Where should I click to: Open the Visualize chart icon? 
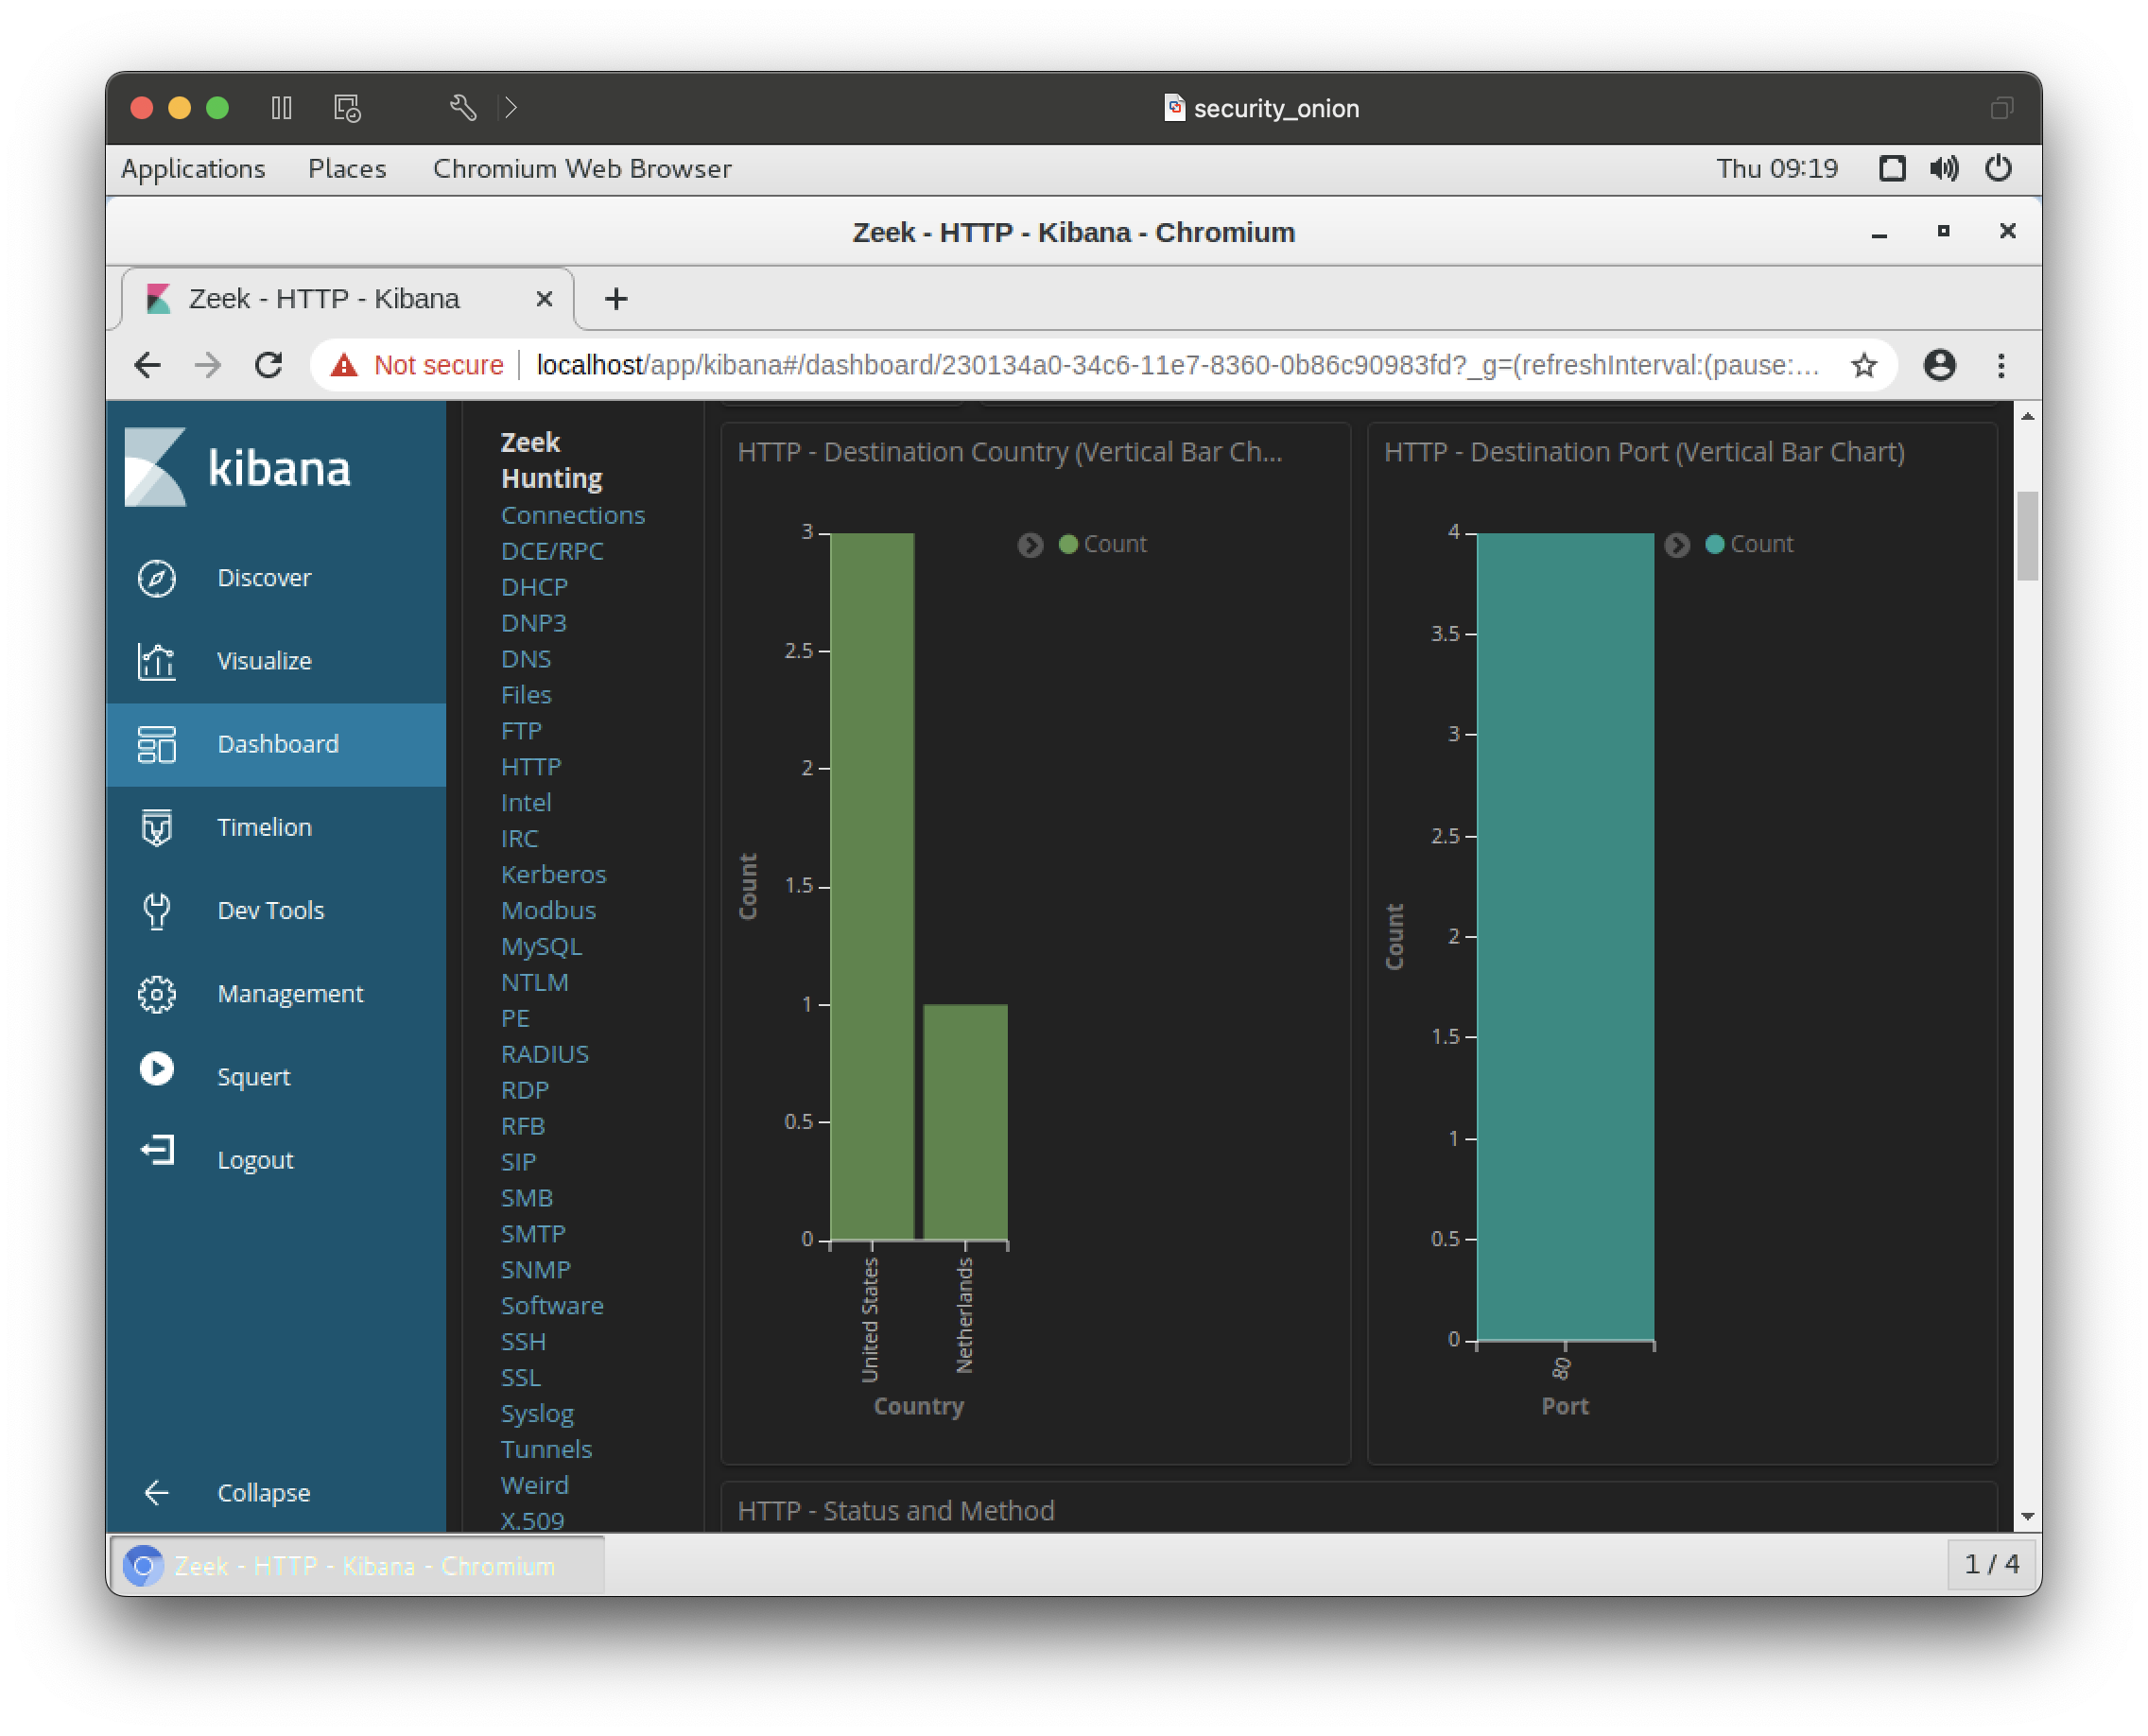157,661
